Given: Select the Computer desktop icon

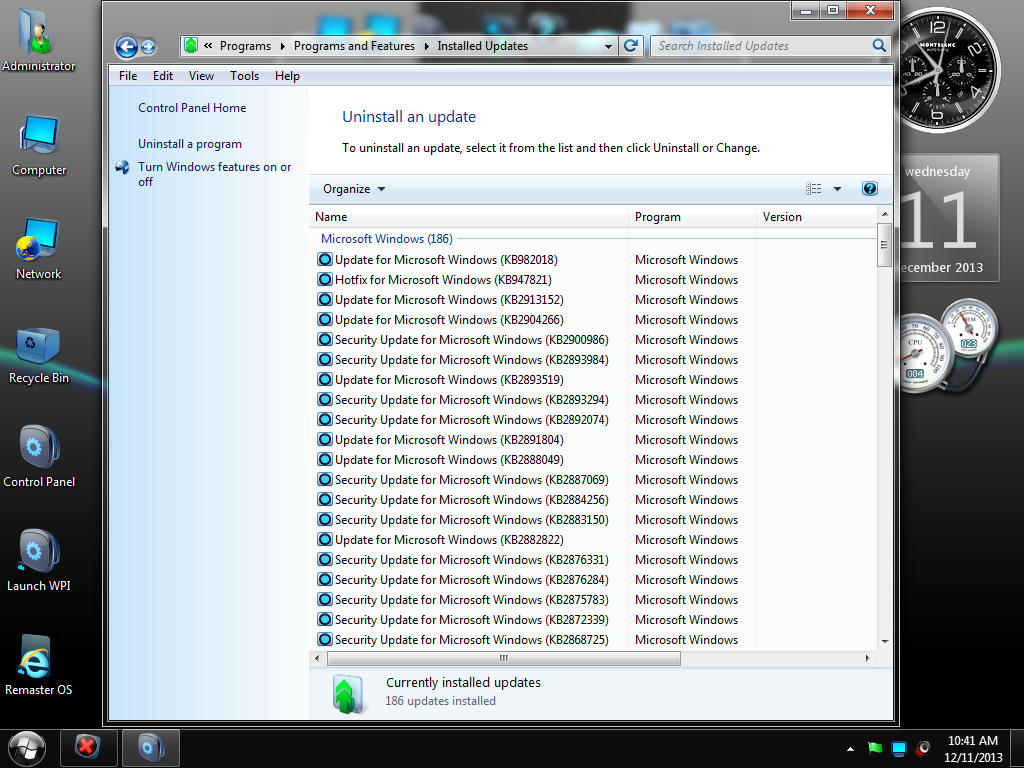Looking at the screenshot, I should tap(39, 145).
